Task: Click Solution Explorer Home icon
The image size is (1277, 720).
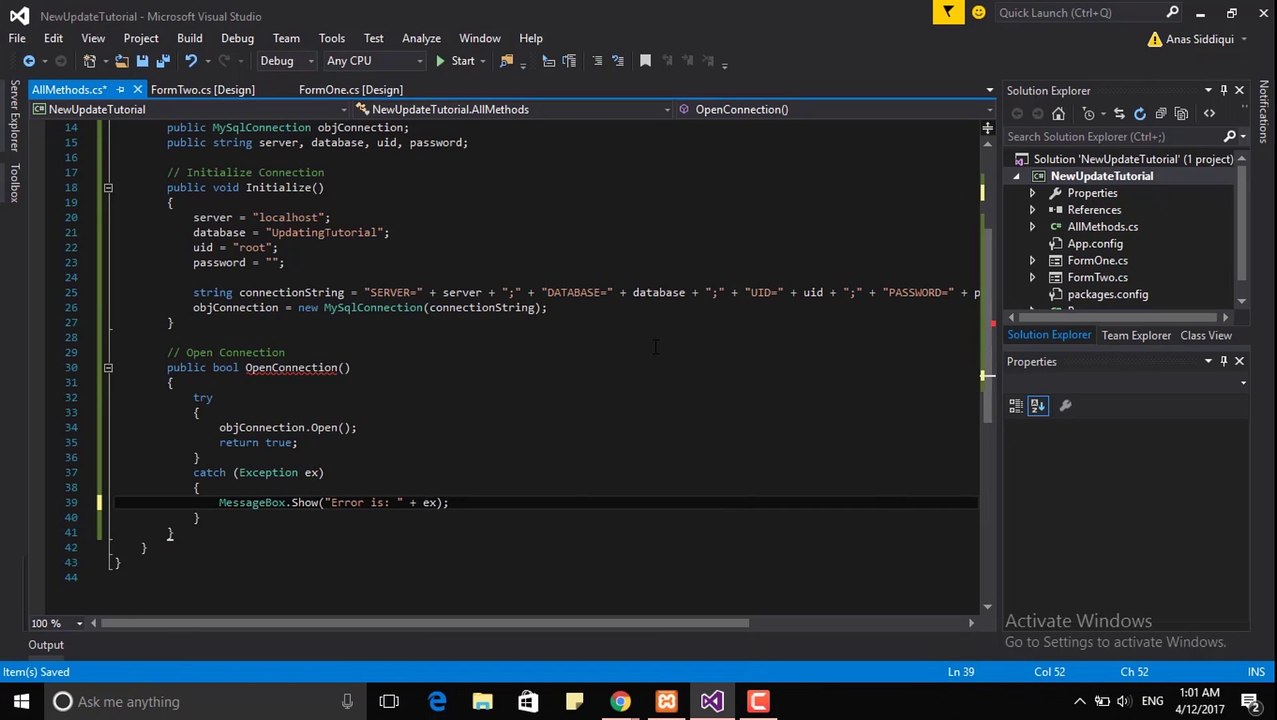Action: pyautogui.click(x=1058, y=114)
